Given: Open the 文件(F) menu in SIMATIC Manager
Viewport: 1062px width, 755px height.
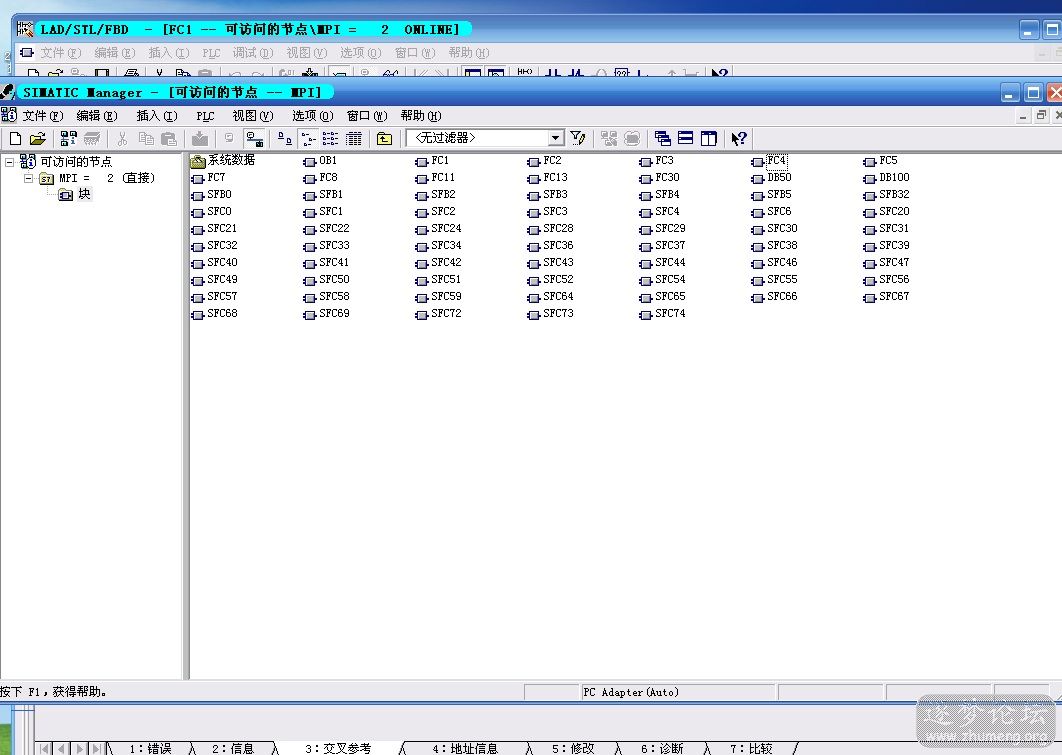Looking at the screenshot, I should point(43,116).
